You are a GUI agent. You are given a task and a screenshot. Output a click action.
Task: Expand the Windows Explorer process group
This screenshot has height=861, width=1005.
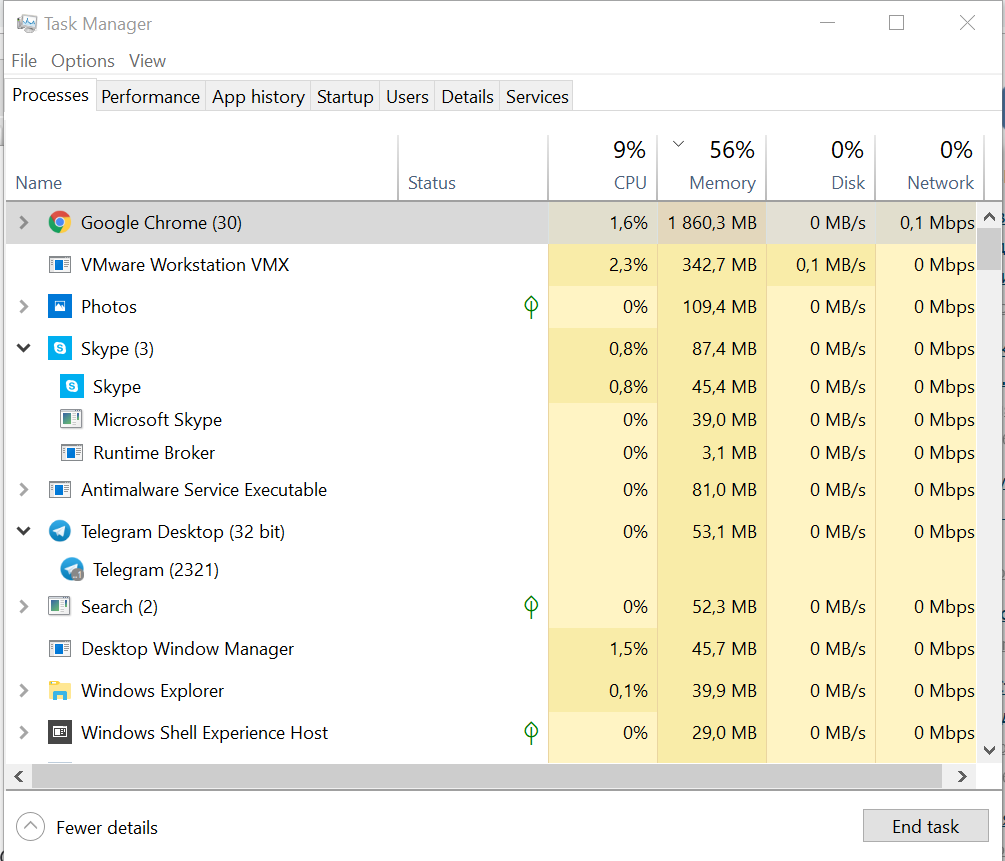point(24,690)
